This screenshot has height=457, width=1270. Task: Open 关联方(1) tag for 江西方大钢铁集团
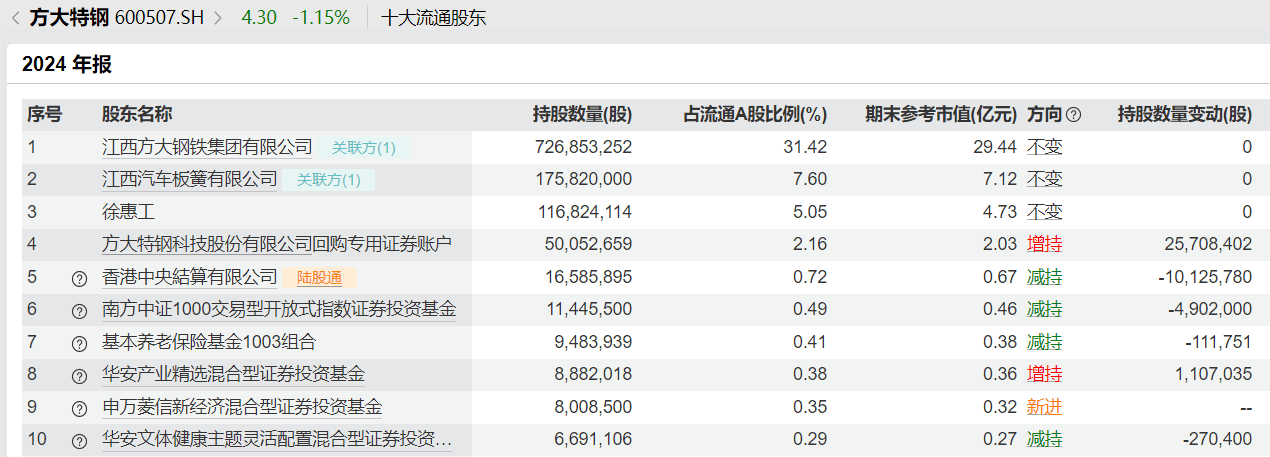coord(364,148)
